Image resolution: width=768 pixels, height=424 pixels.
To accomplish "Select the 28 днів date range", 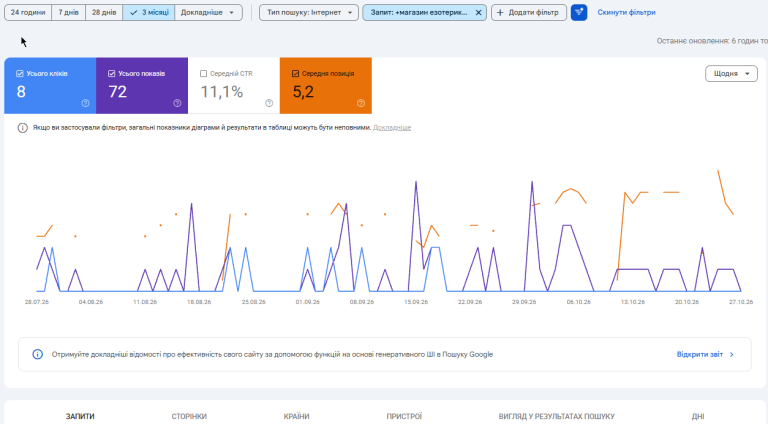I will (x=104, y=12).
